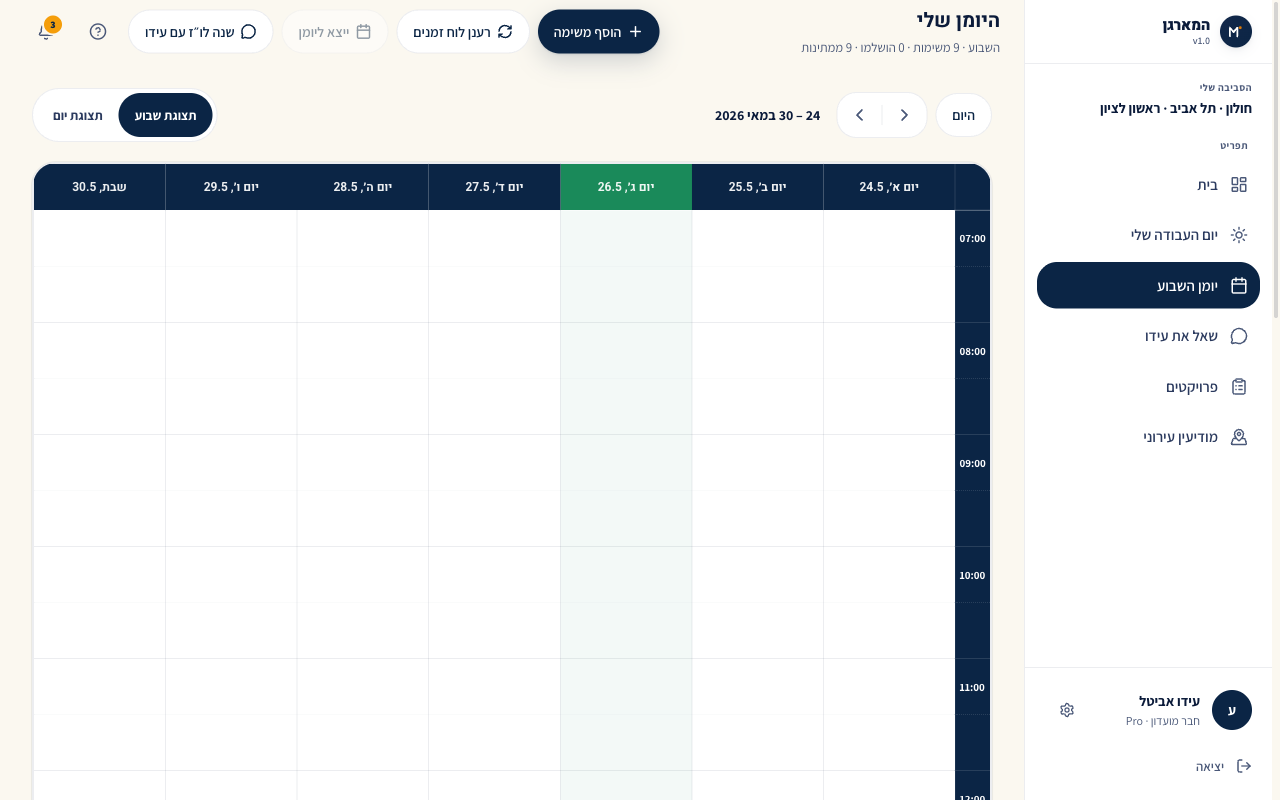Click the orange notification badge 3
The image size is (1280, 800).
53,24
